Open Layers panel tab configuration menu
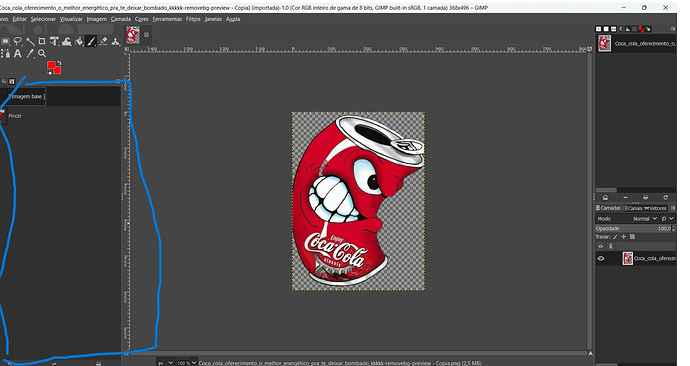Image resolution: width=690 pixels, height=366 pixels. point(673,208)
